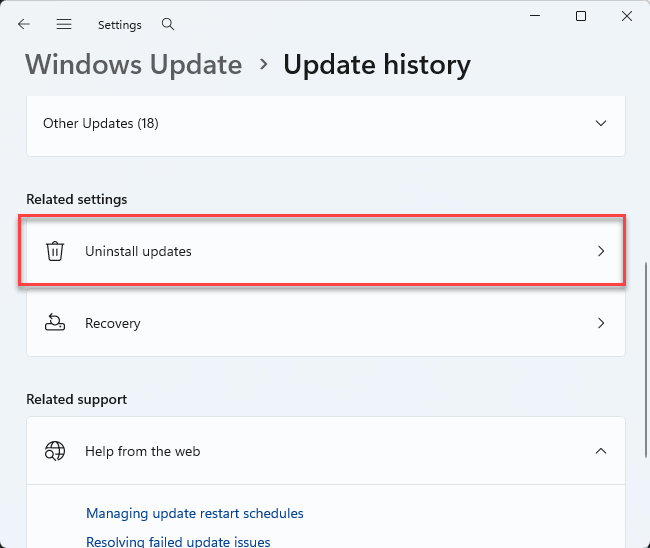Click the Other Updates (18) label
Viewport: 650px width, 548px height.
click(x=101, y=123)
